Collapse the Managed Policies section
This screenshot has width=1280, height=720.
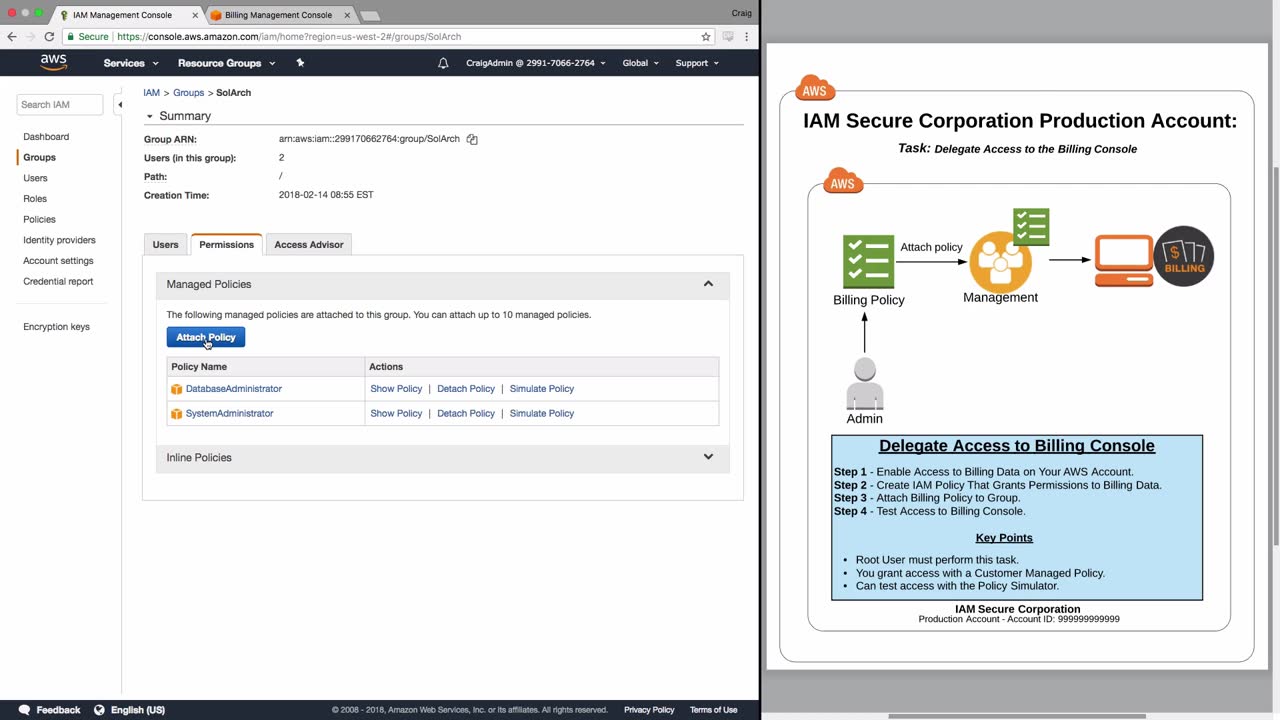pos(708,284)
